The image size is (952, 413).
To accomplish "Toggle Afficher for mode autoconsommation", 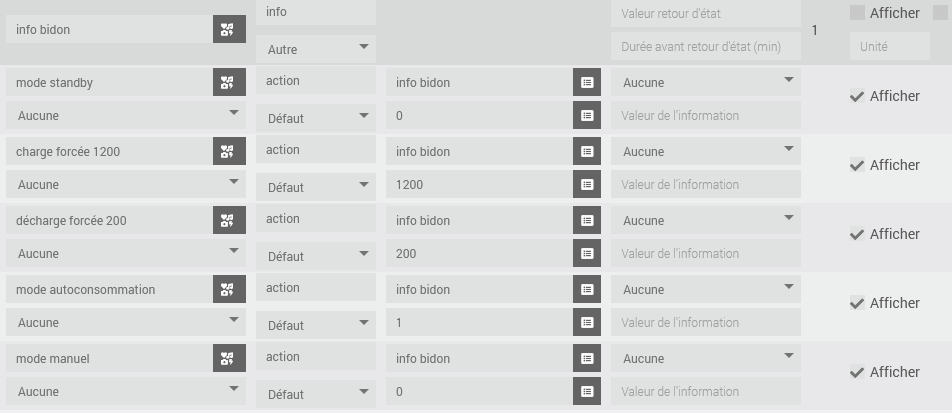I will [x=857, y=303].
